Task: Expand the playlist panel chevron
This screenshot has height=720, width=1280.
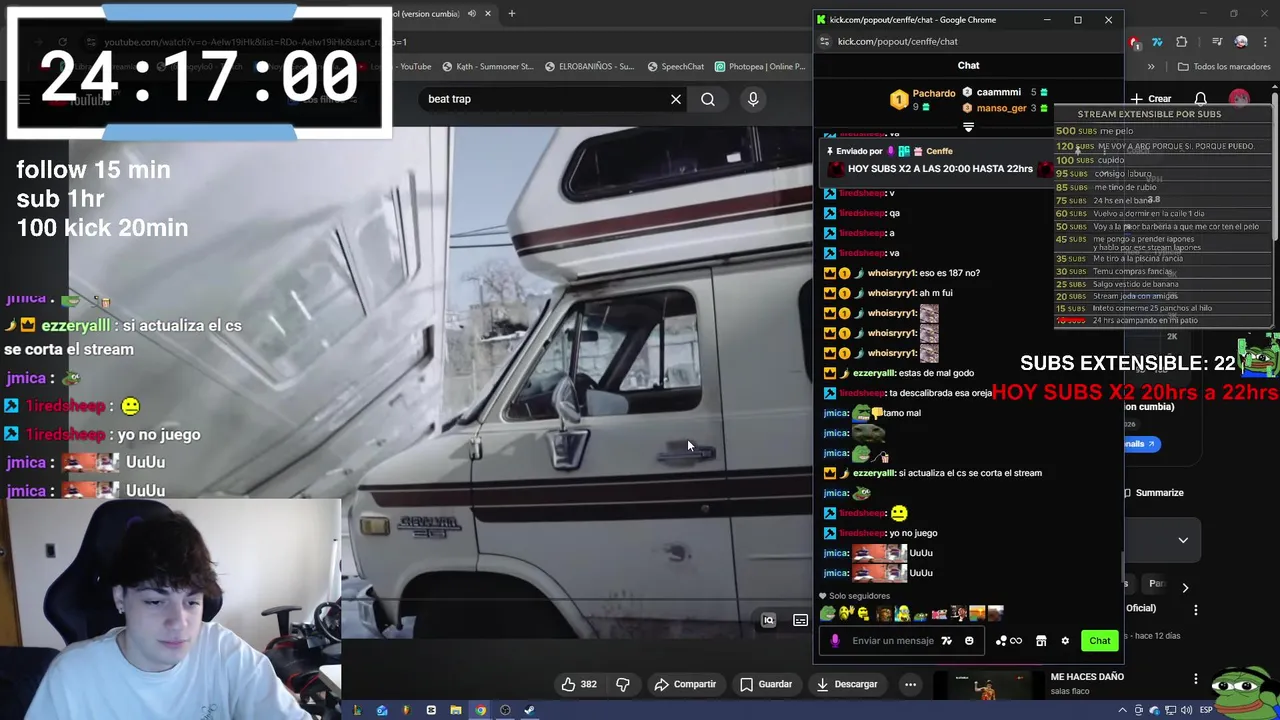Action: point(1183,540)
